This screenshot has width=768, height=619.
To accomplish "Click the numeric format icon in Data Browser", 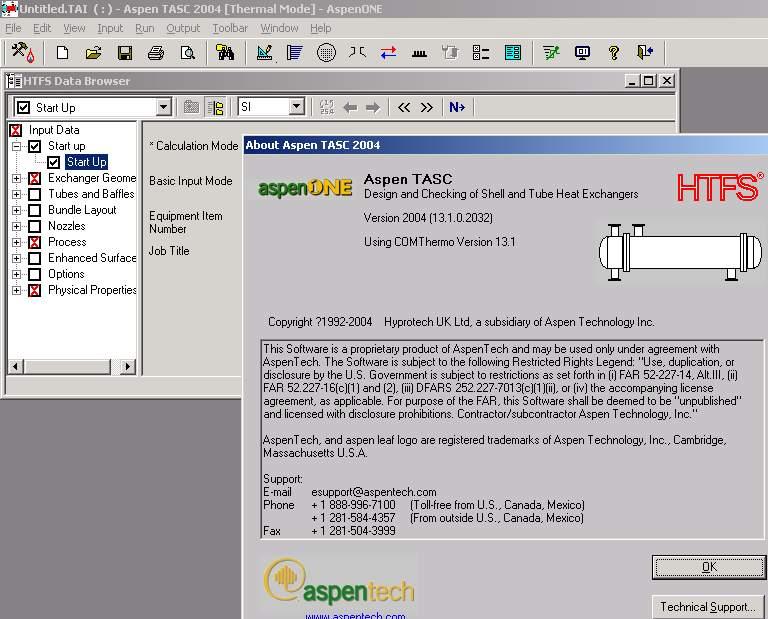I will [x=327, y=107].
